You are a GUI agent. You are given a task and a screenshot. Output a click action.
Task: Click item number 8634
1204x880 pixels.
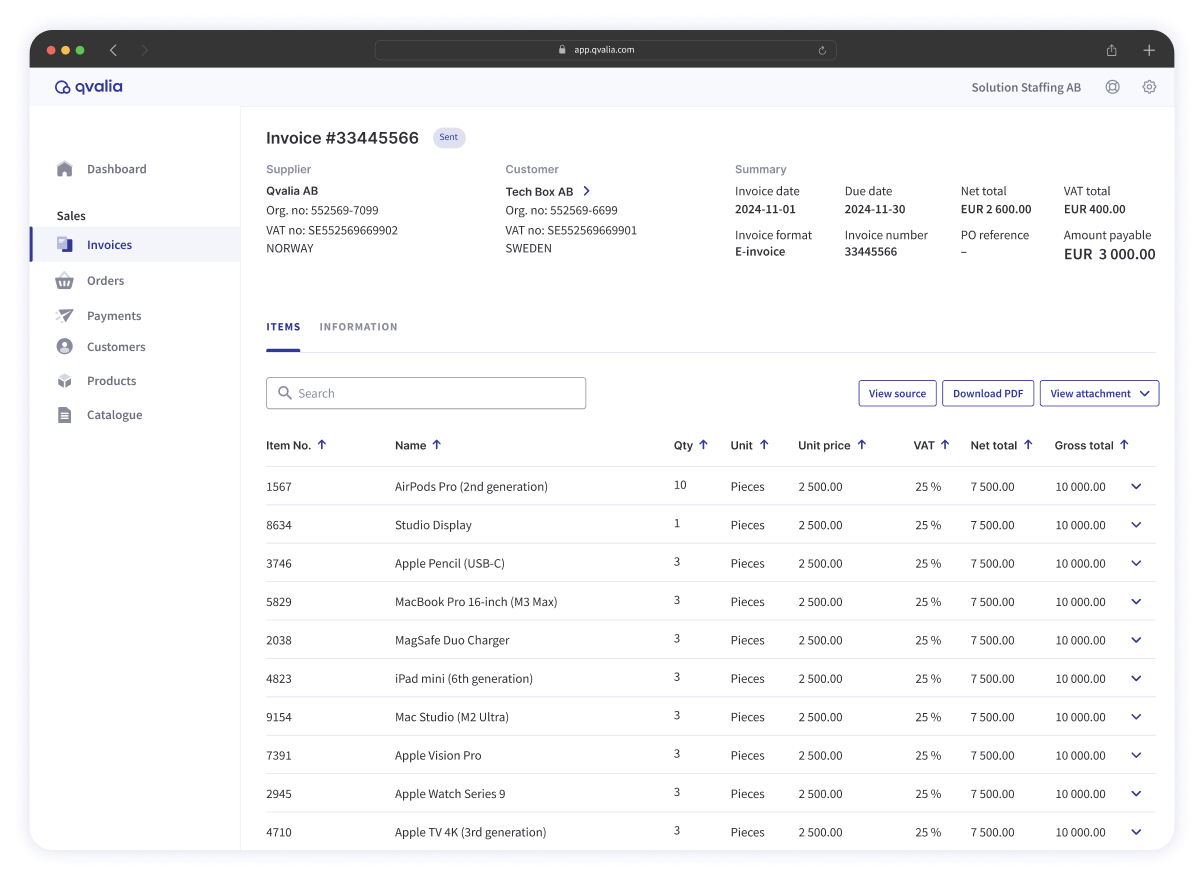279,525
